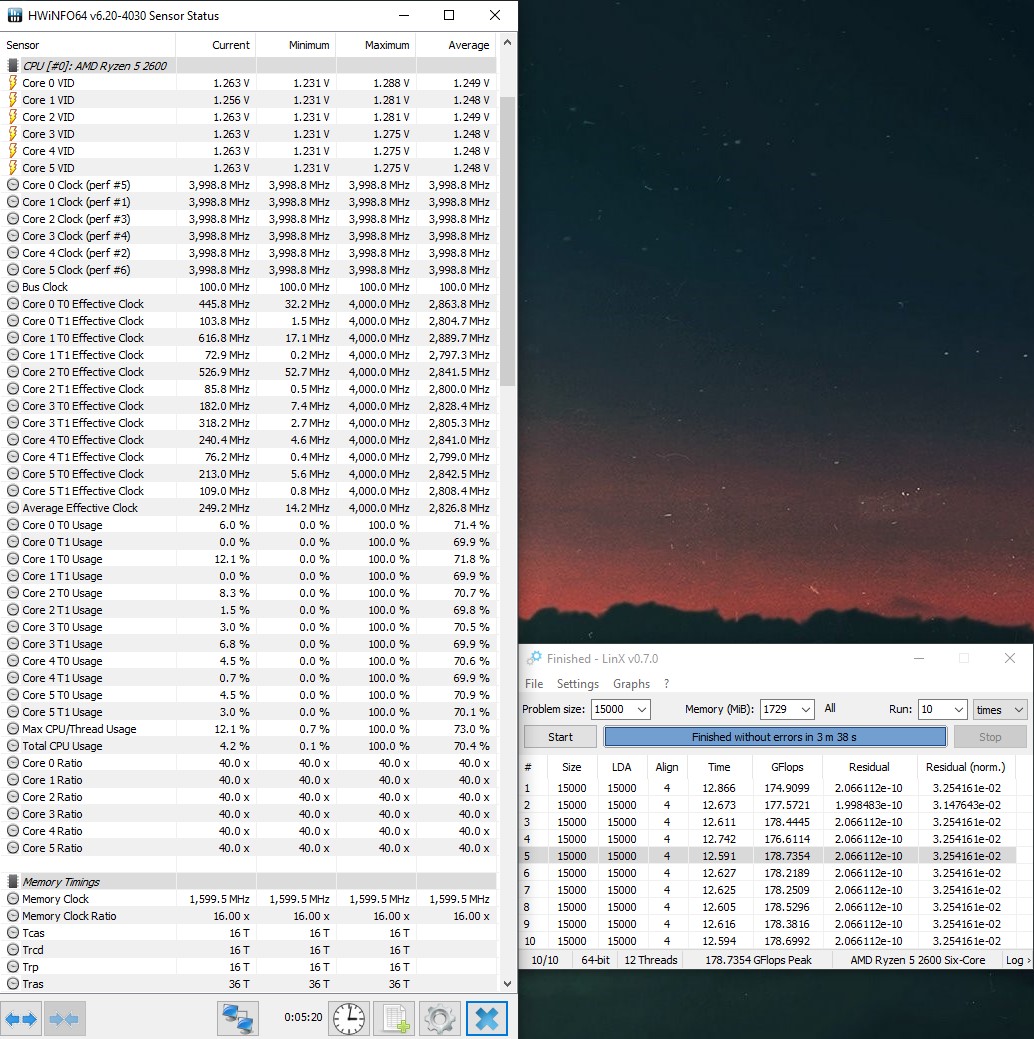This screenshot has height=1039, width=1034.
Task: Click the Bus Clock sensor icon
Action: pos(13,287)
